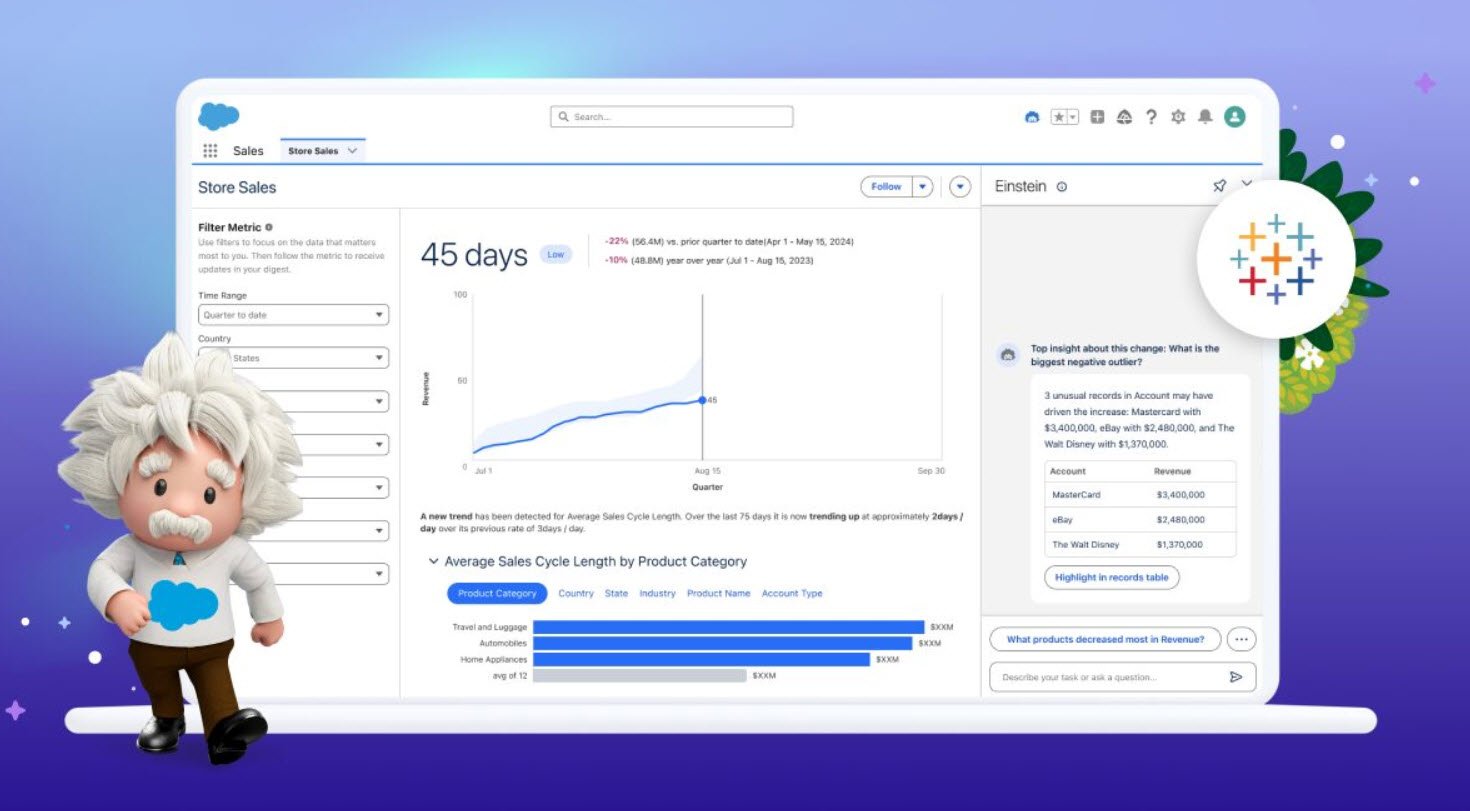Open the Time Range dropdown

point(293,315)
